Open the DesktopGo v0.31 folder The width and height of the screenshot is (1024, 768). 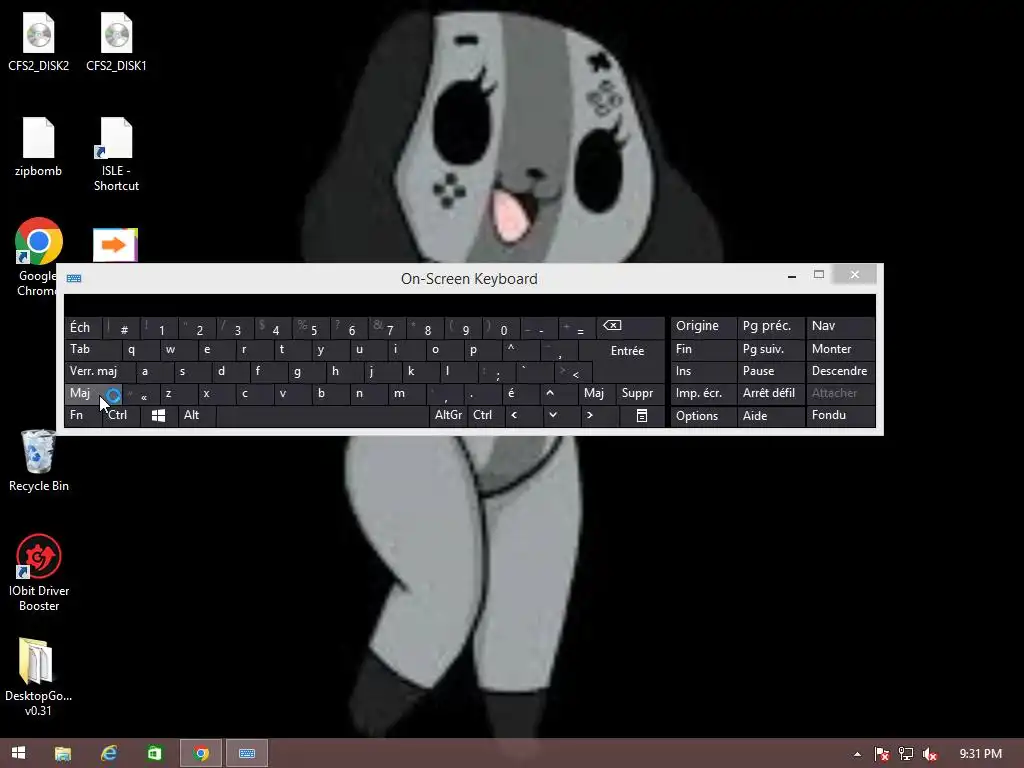pyautogui.click(x=39, y=677)
